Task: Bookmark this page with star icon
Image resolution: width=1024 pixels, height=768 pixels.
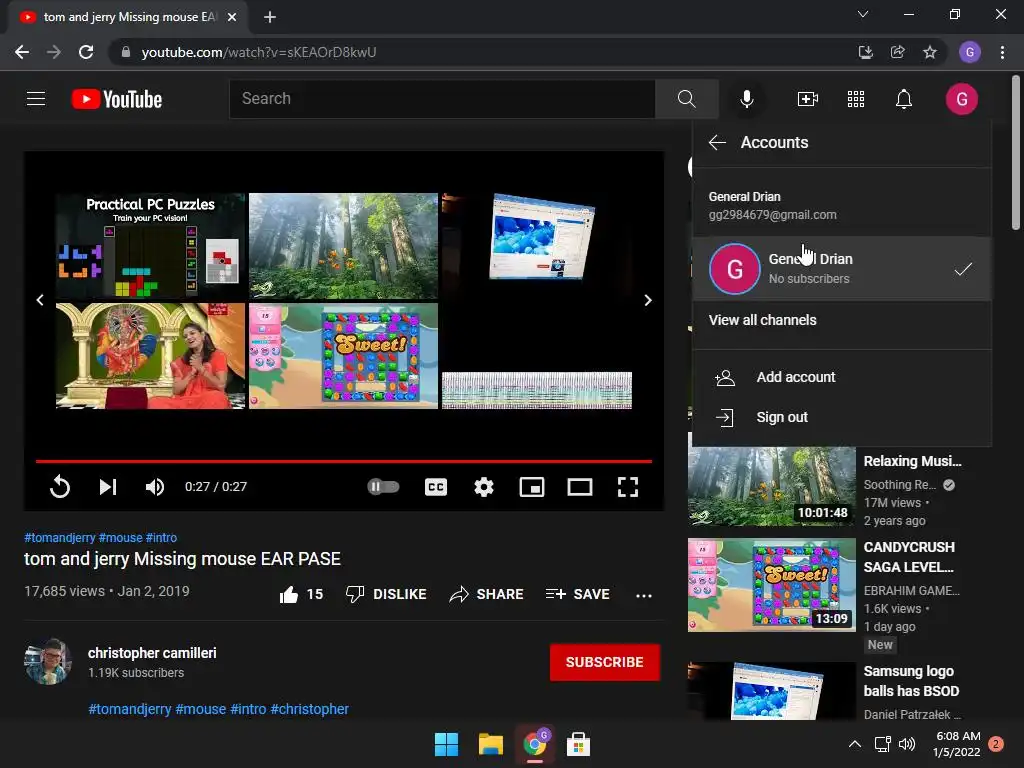Action: [930, 52]
